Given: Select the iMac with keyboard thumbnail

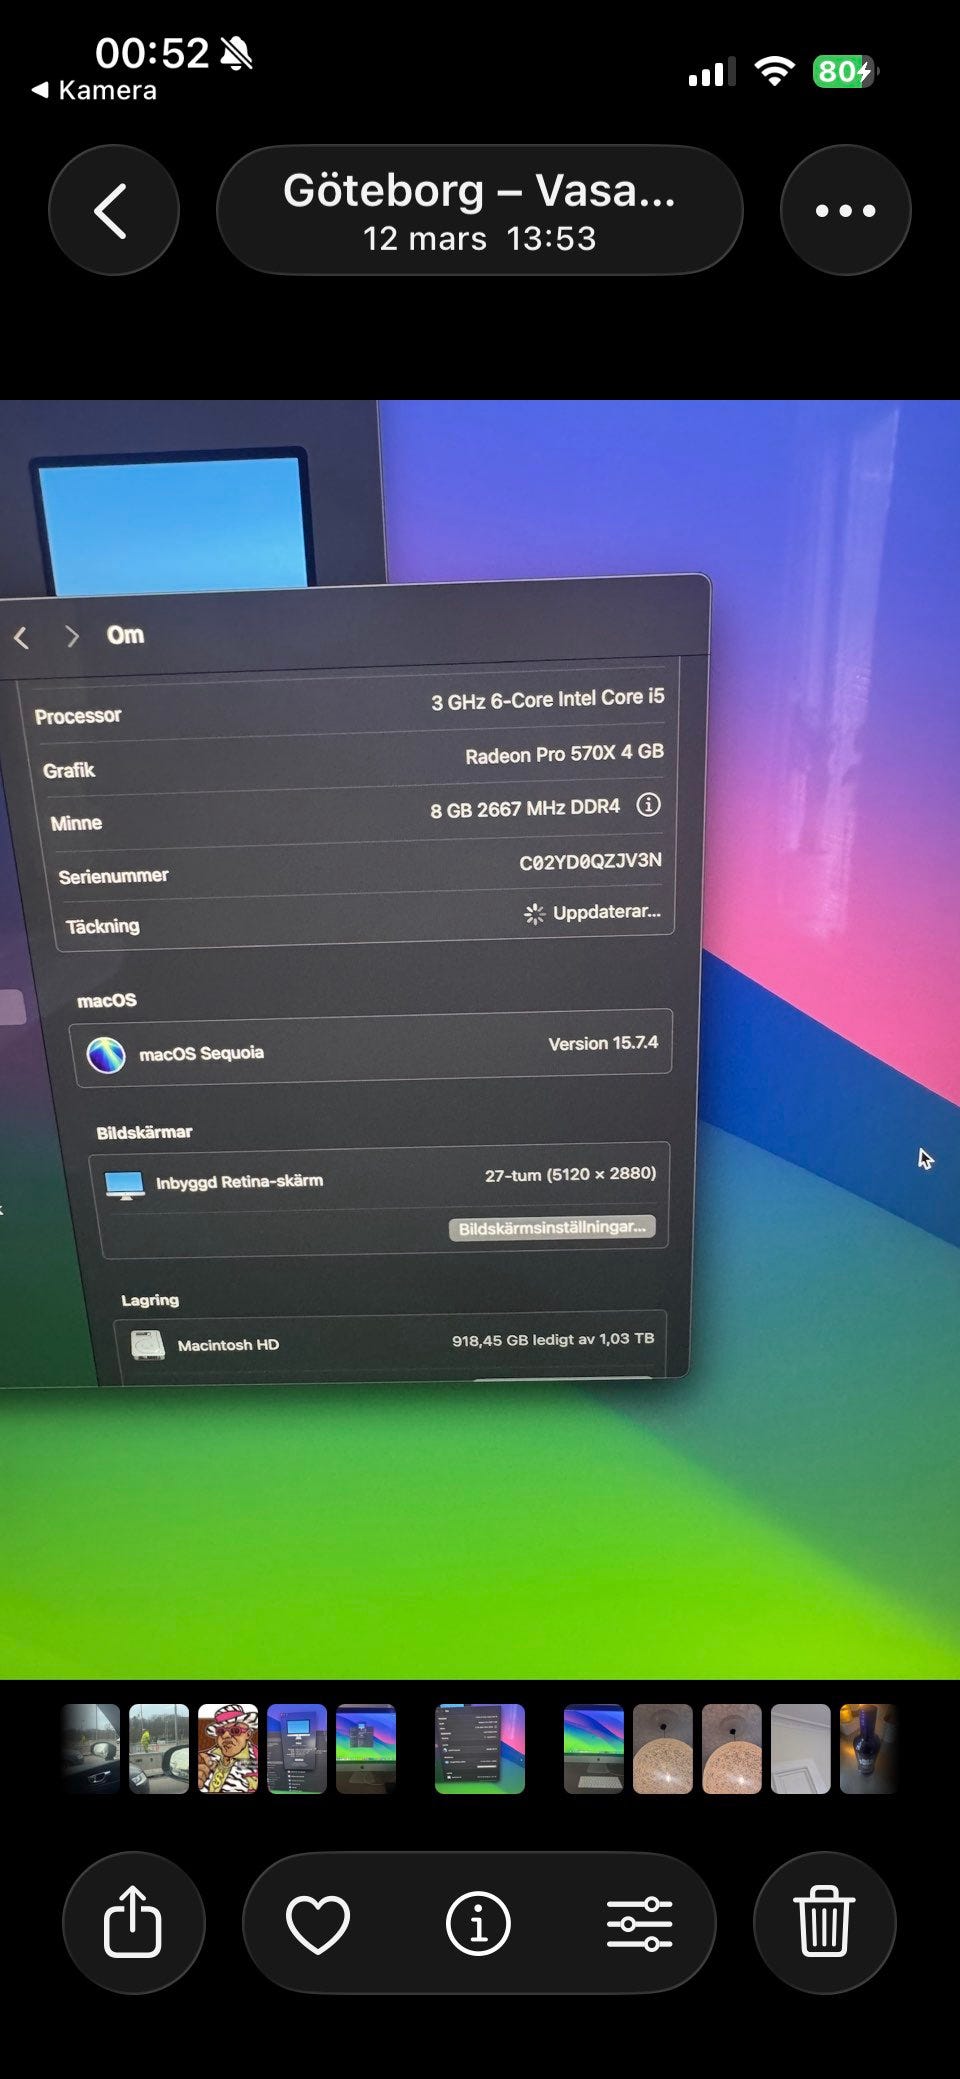Looking at the screenshot, I should 594,1749.
